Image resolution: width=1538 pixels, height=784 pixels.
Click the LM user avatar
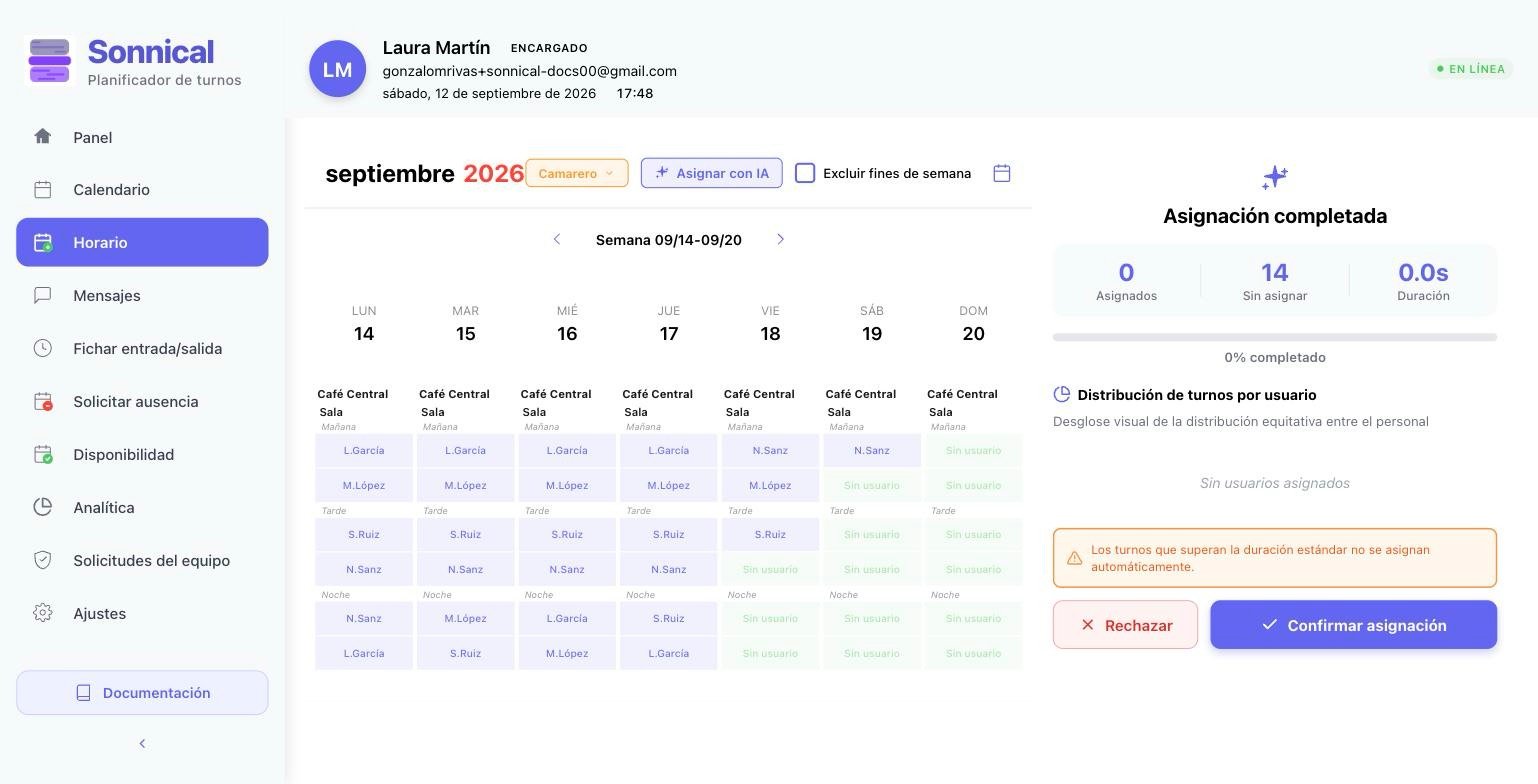coord(337,69)
